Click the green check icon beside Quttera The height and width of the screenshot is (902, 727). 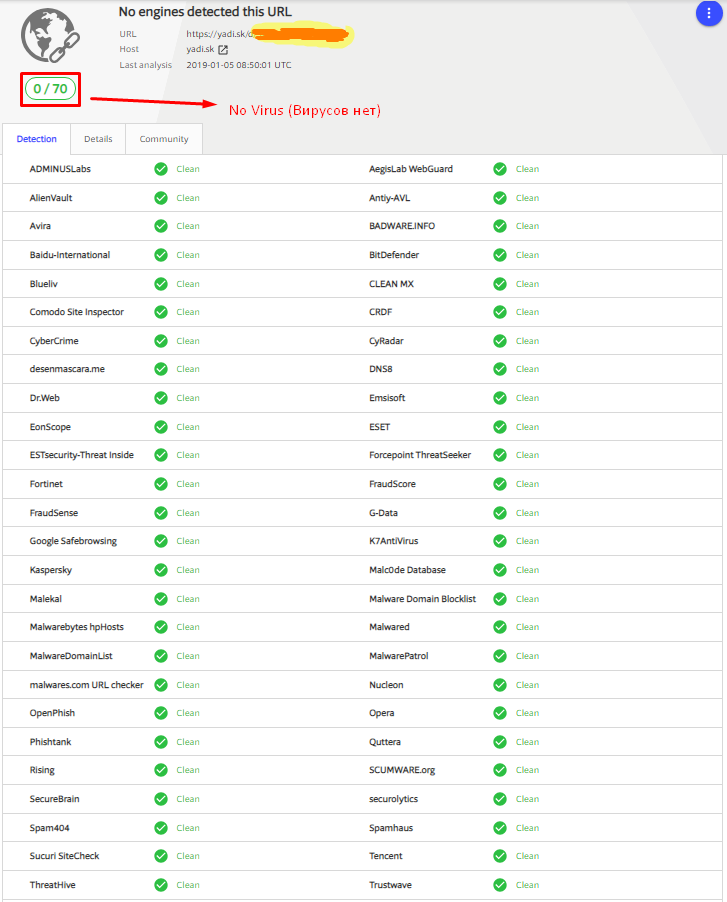click(x=500, y=742)
